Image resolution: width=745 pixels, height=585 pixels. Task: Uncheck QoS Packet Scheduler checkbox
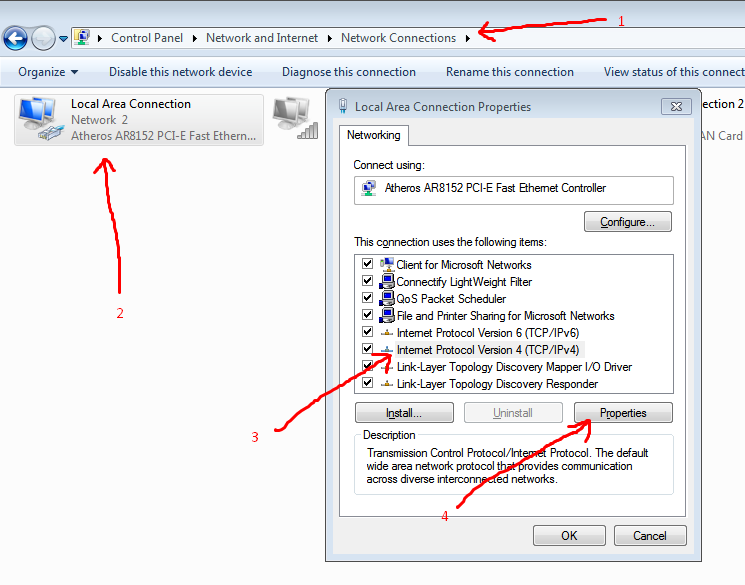pyautogui.click(x=367, y=297)
